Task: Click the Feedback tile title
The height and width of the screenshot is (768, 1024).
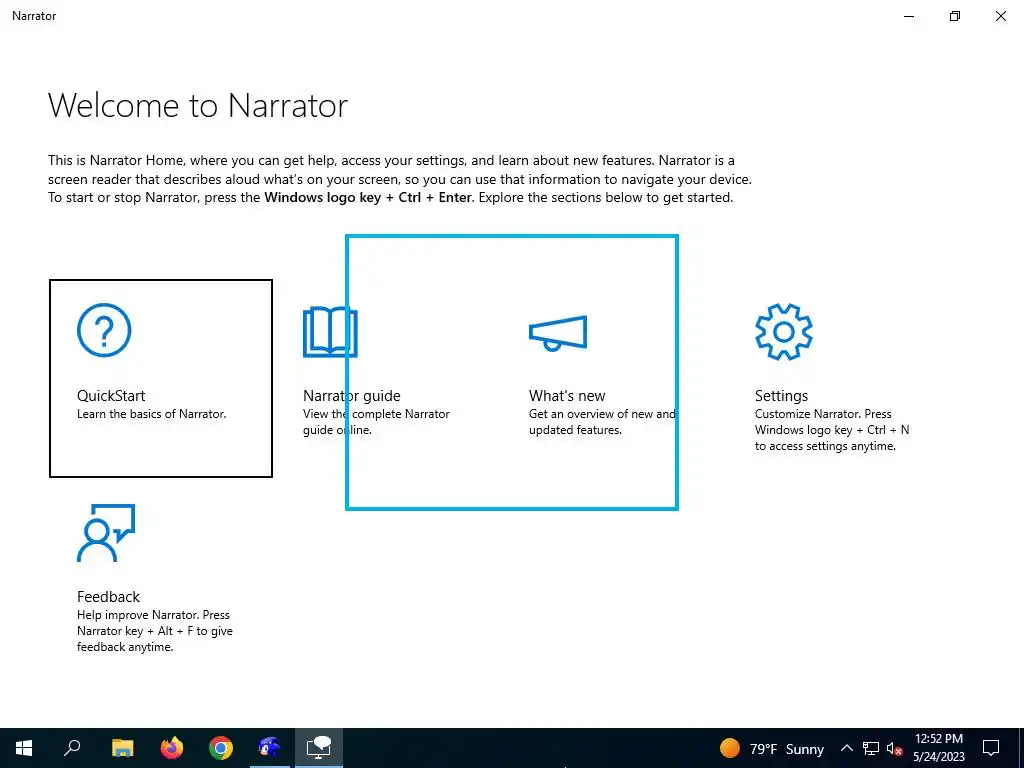Action: tap(108, 597)
